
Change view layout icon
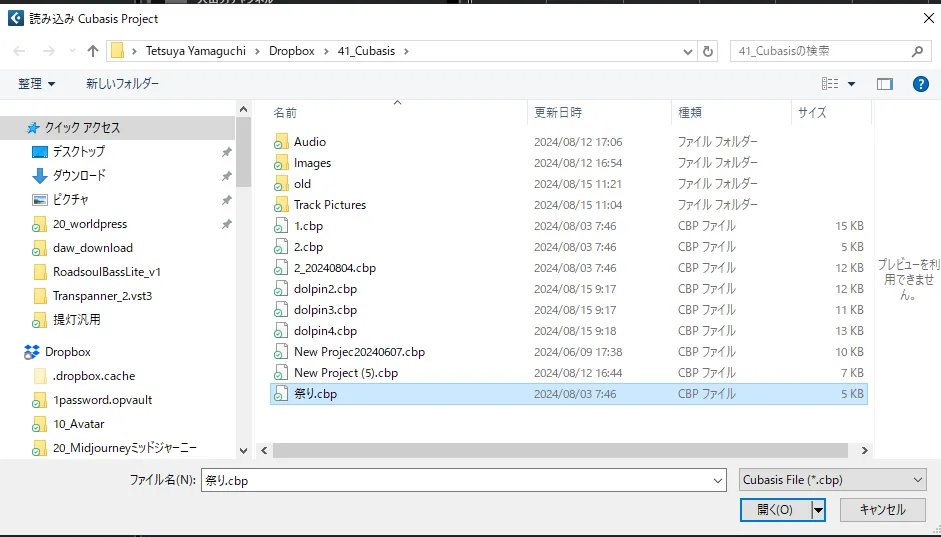click(x=830, y=84)
